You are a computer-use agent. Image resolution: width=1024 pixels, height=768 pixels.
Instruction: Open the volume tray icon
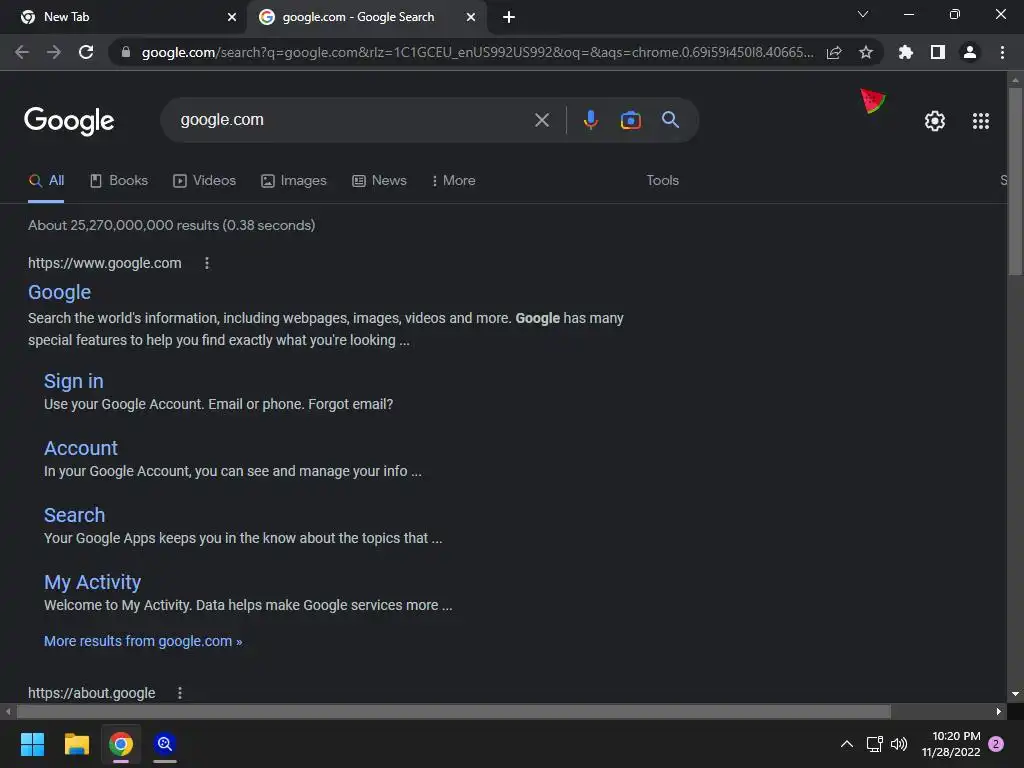coord(899,744)
